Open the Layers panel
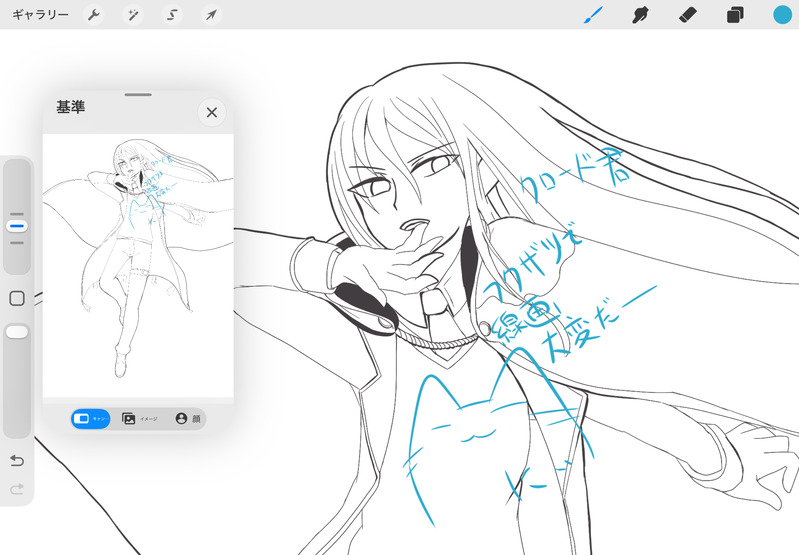This screenshot has width=799, height=555. pos(735,15)
